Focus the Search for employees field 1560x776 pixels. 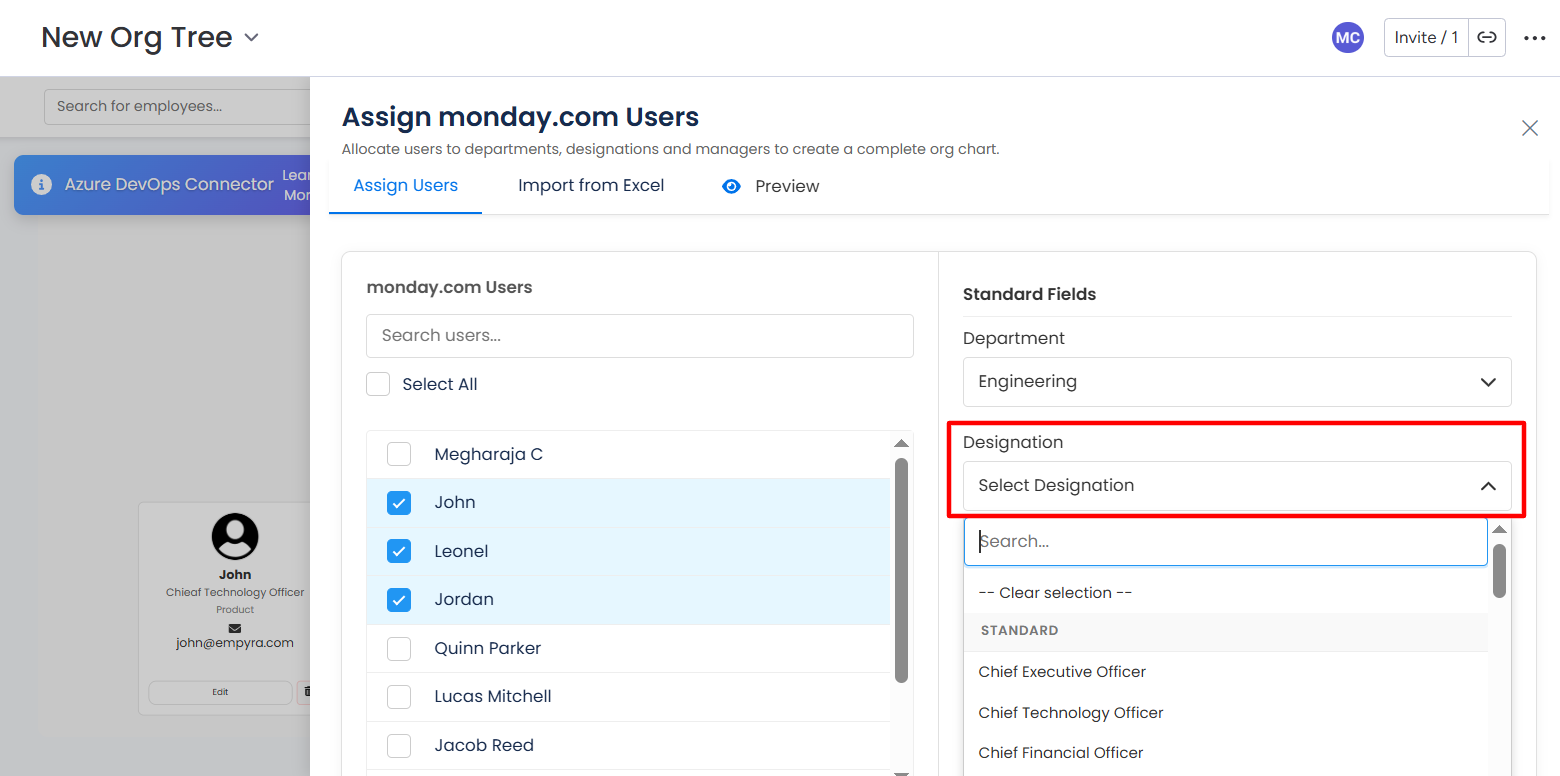pyautogui.click(x=177, y=106)
